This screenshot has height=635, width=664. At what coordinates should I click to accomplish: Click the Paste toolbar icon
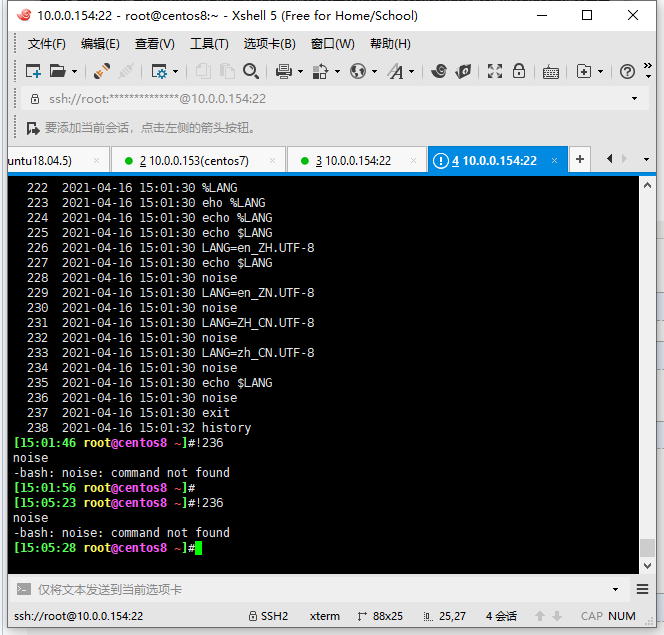click(227, 71)
